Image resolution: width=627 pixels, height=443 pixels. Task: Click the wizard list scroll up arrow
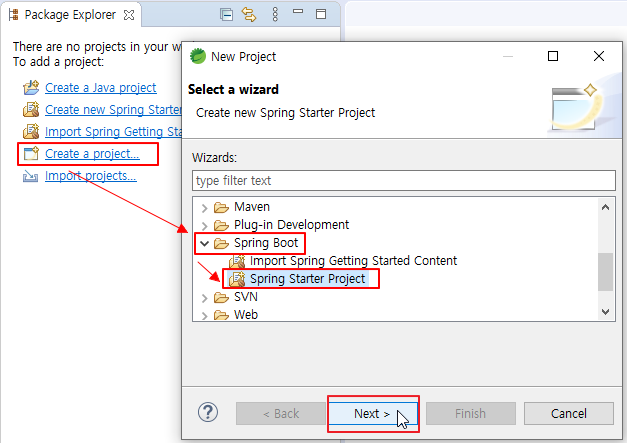605,207
